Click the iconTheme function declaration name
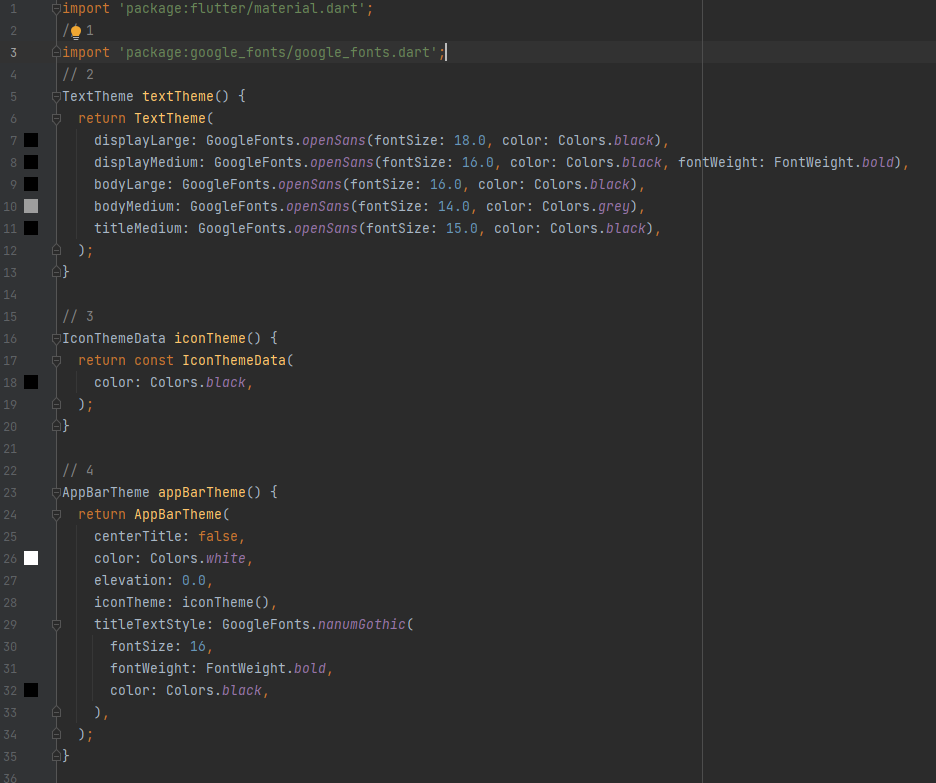Screen dimensions: 936x783 [210, 338]
